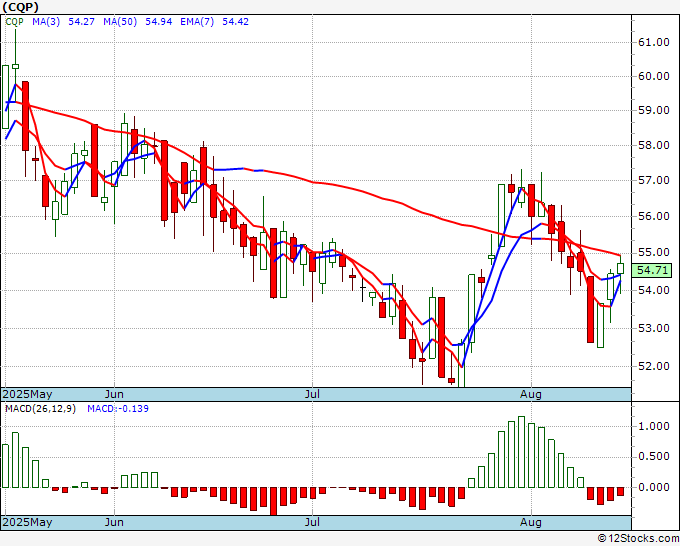Click Jul on MACD time axis
Screen dimensions: 680x546
(x=312, y=522)
